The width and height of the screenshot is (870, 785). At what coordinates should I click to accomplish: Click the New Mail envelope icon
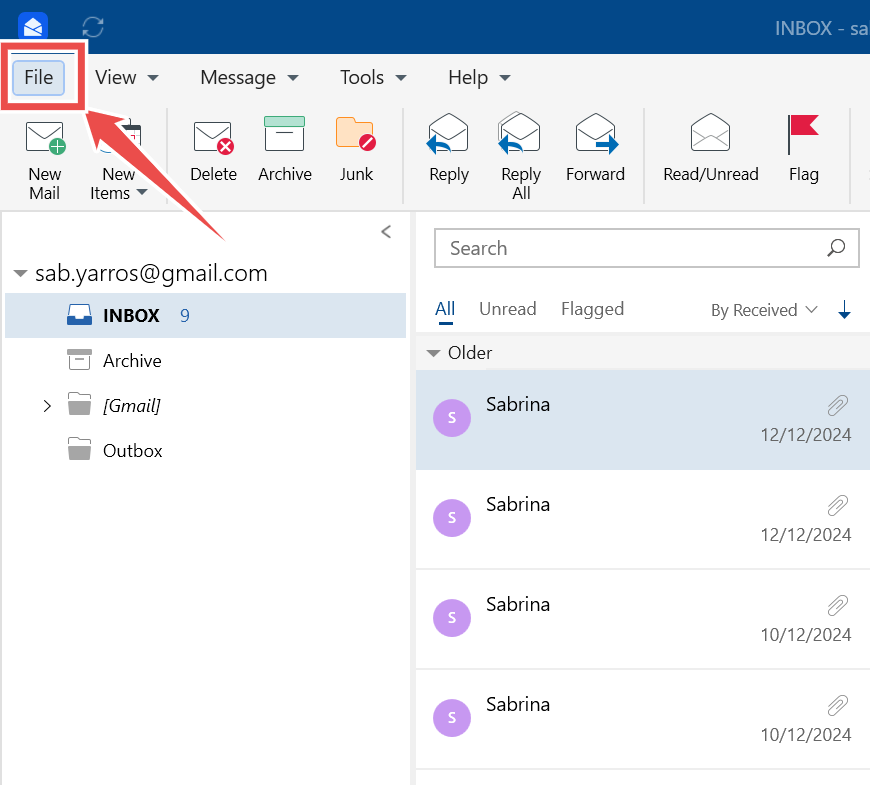44,137
